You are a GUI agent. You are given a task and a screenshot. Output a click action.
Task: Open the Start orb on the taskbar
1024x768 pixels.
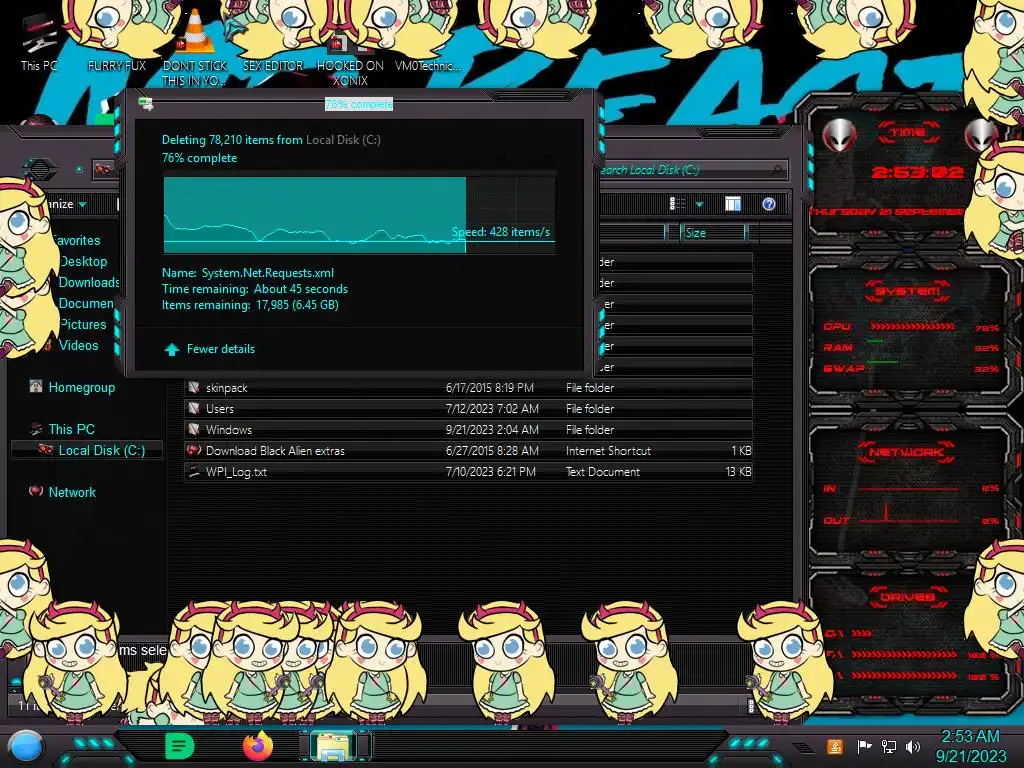26,748
